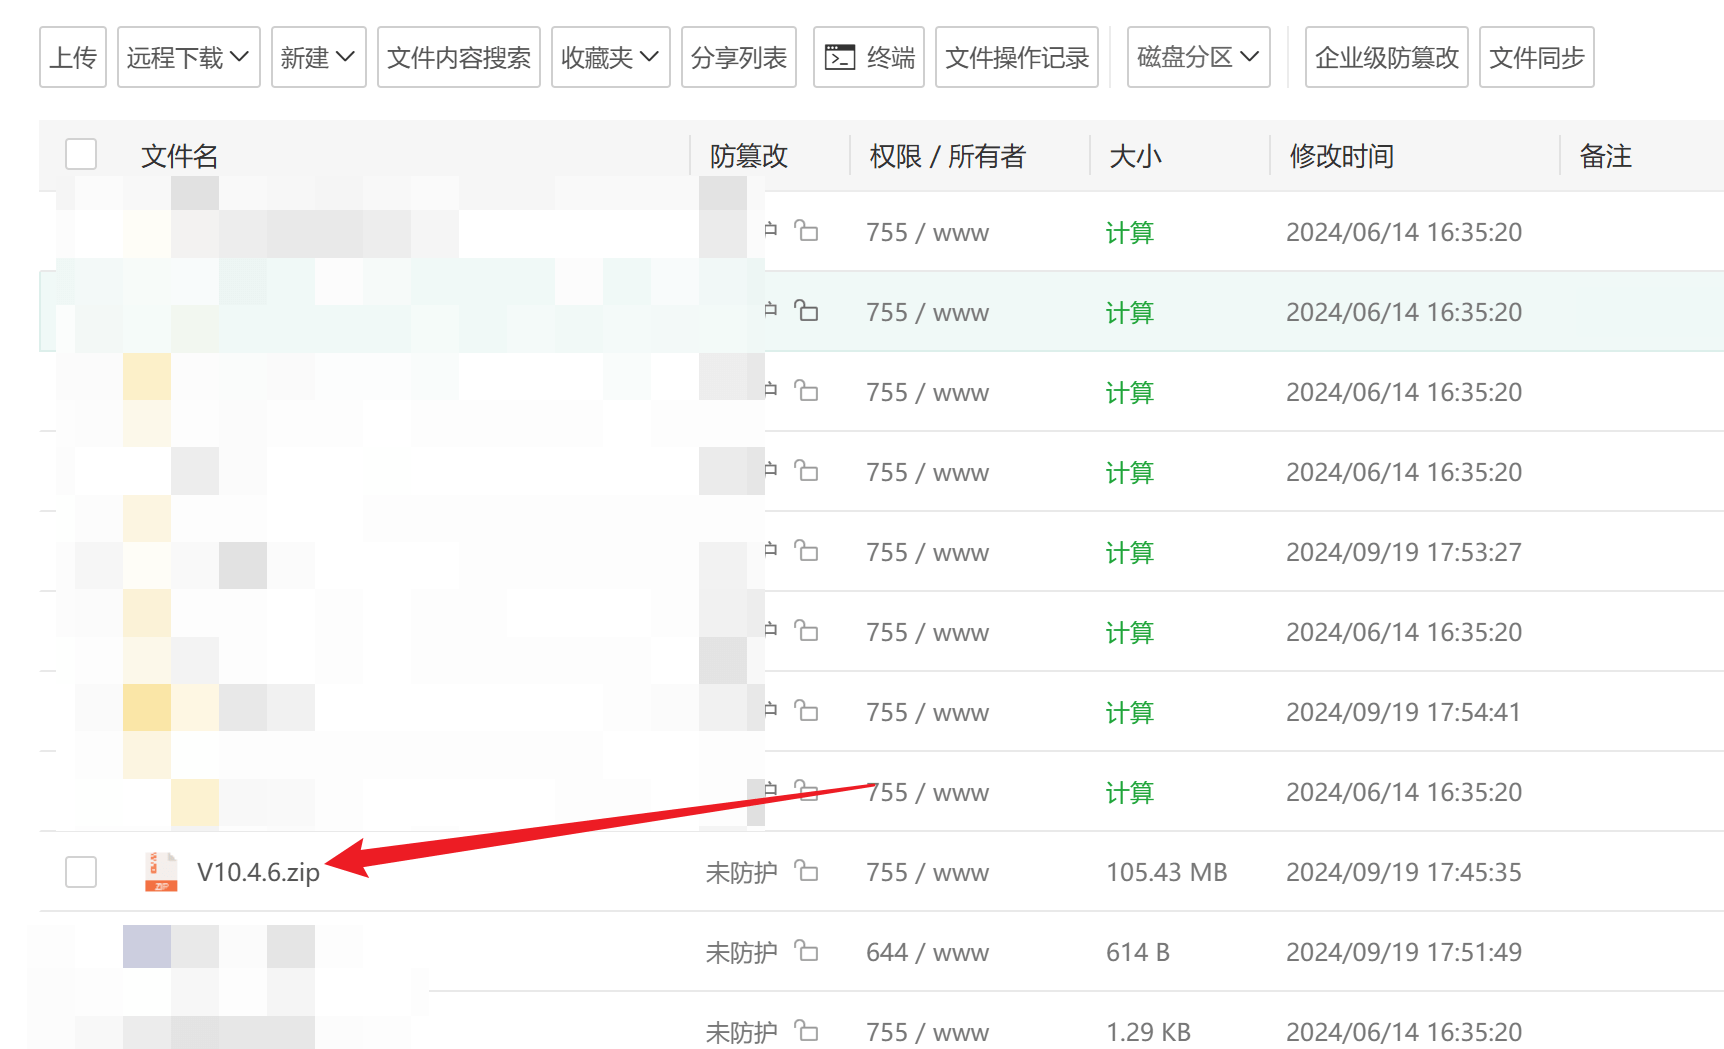Open the V10.4.6.zip file name
This screenshot has height=1049, width=1724.
click(258, 872)
